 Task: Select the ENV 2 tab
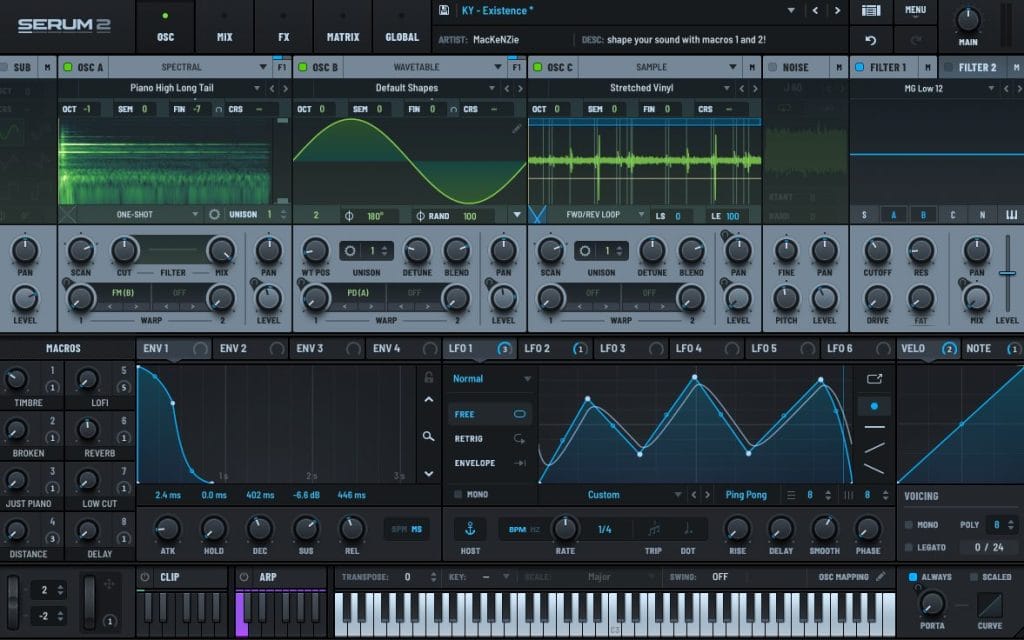click(x=233, y=348)
